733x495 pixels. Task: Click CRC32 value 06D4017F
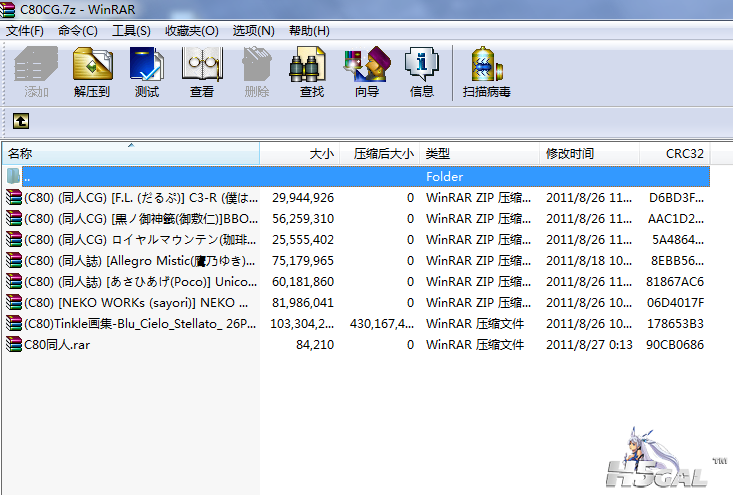pyautogui.click(x=675, y=303)
